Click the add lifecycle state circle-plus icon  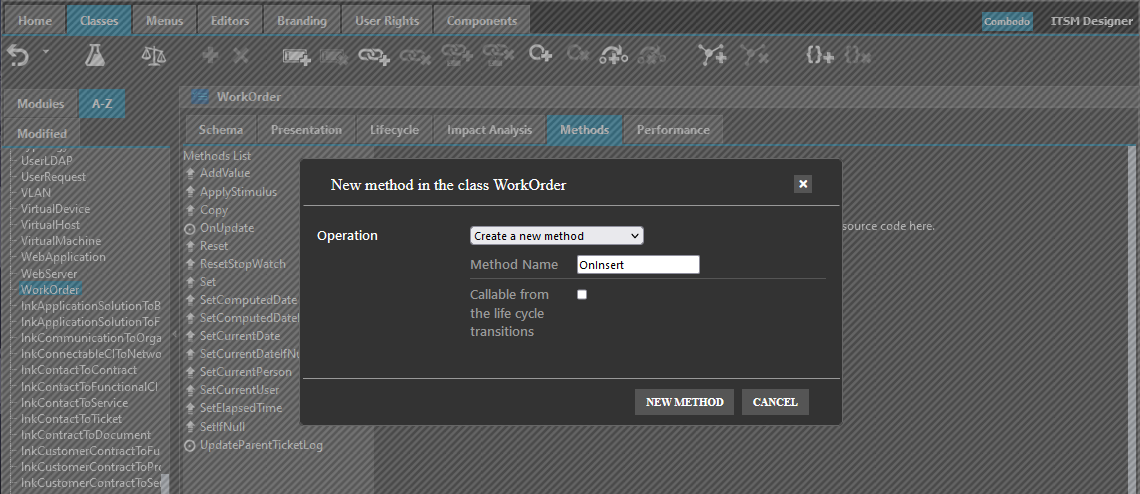click(540, 55)
